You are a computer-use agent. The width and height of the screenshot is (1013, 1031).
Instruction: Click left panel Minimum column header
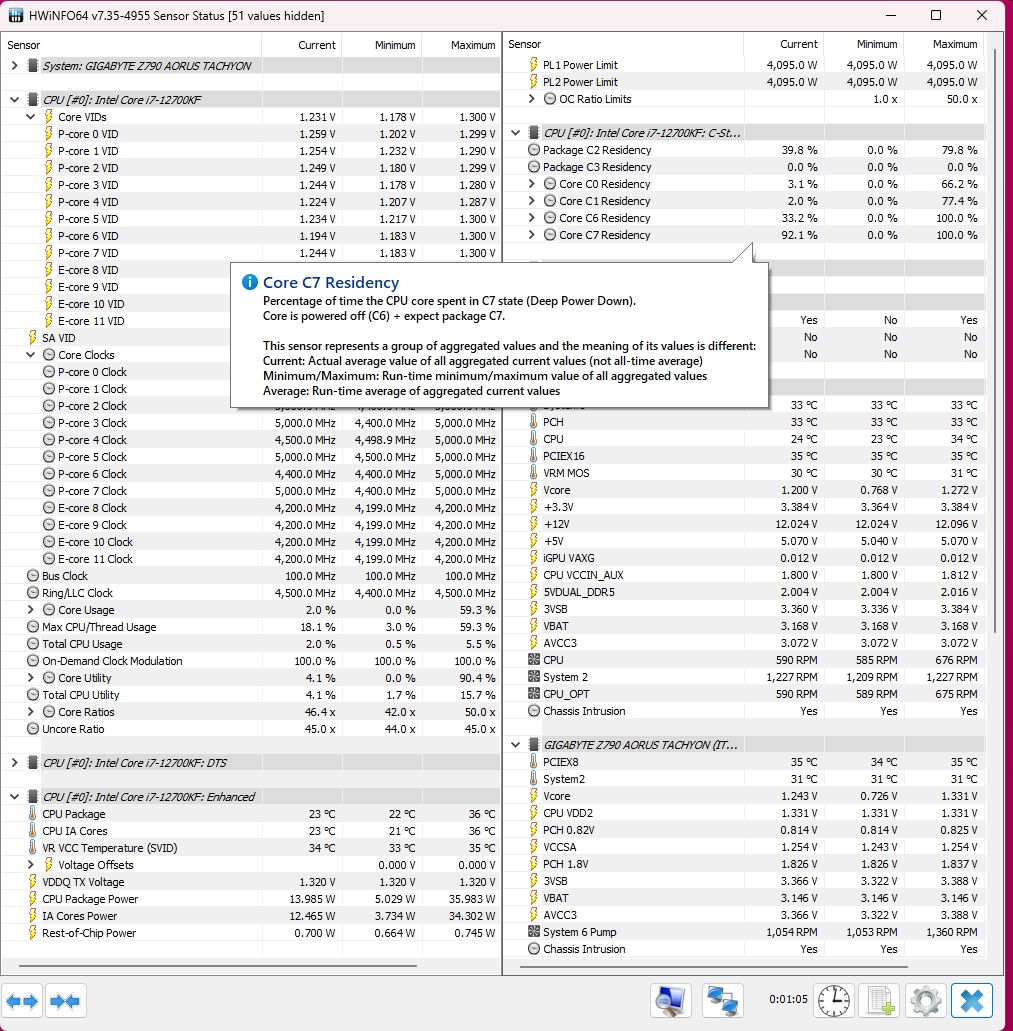click(x=382, y=45)
